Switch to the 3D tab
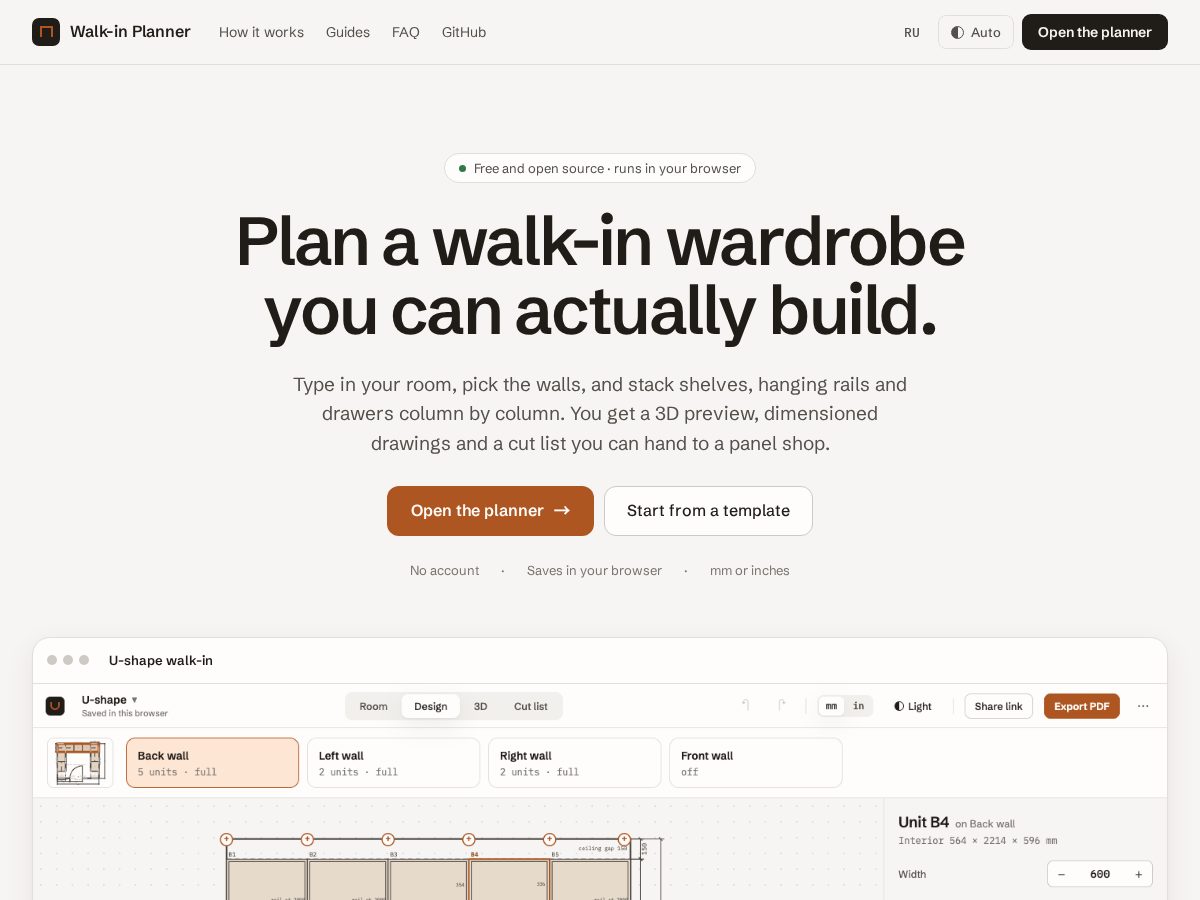This screenshot has height=900, width=1200. (x=481, y=706)
